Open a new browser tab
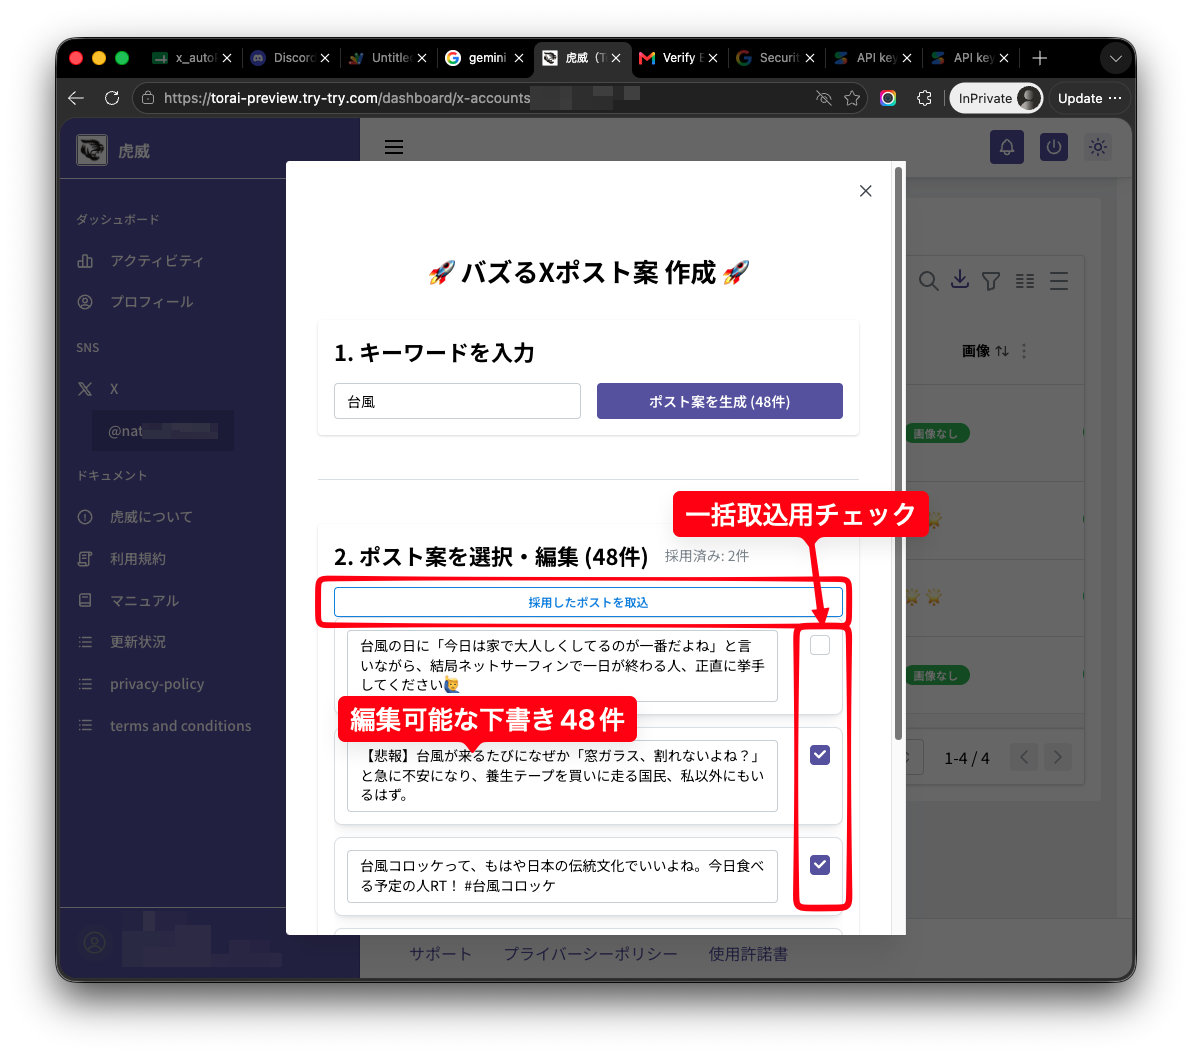This screenshot has width=1192, height=1056. pyautogui.click(x=1039, y=58)
